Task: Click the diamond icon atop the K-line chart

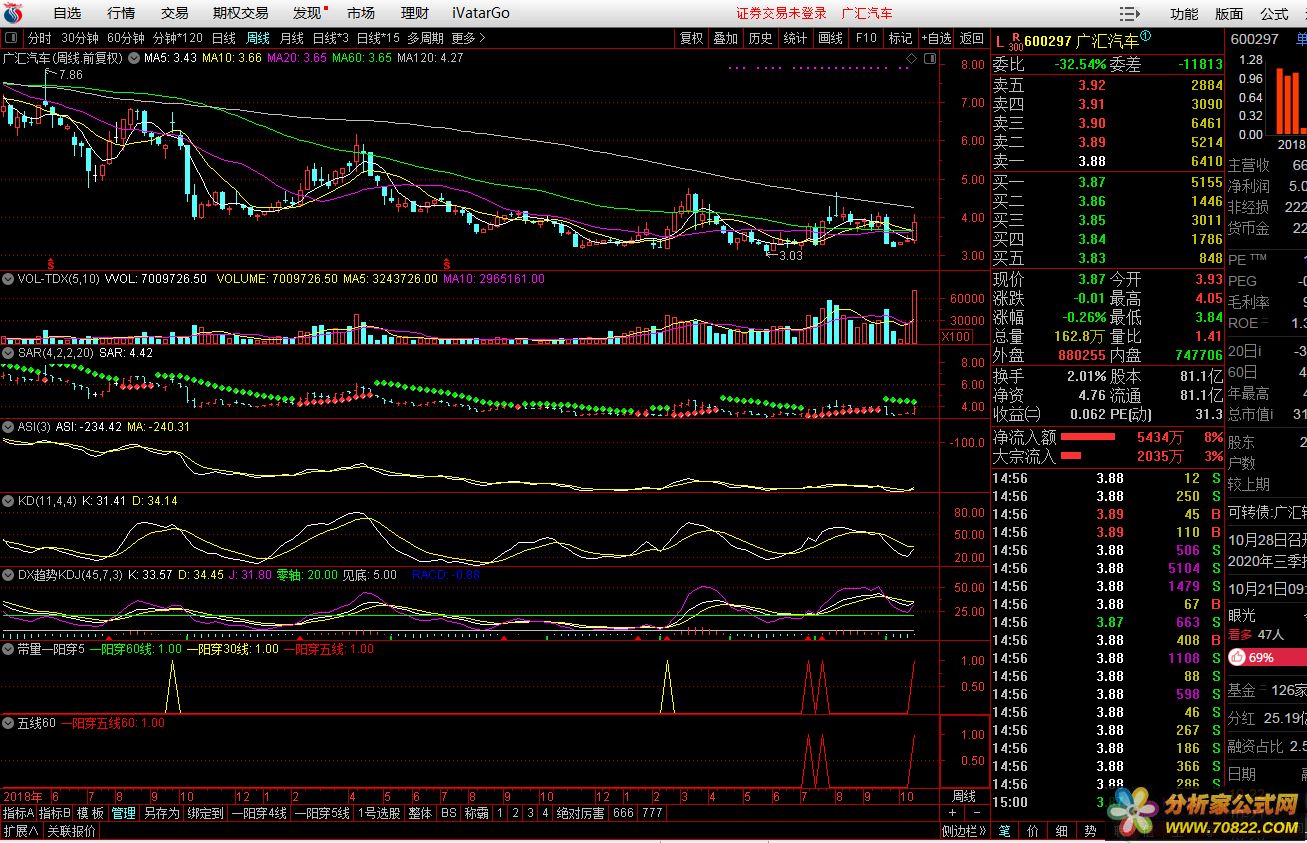Action: click(910, 60)
